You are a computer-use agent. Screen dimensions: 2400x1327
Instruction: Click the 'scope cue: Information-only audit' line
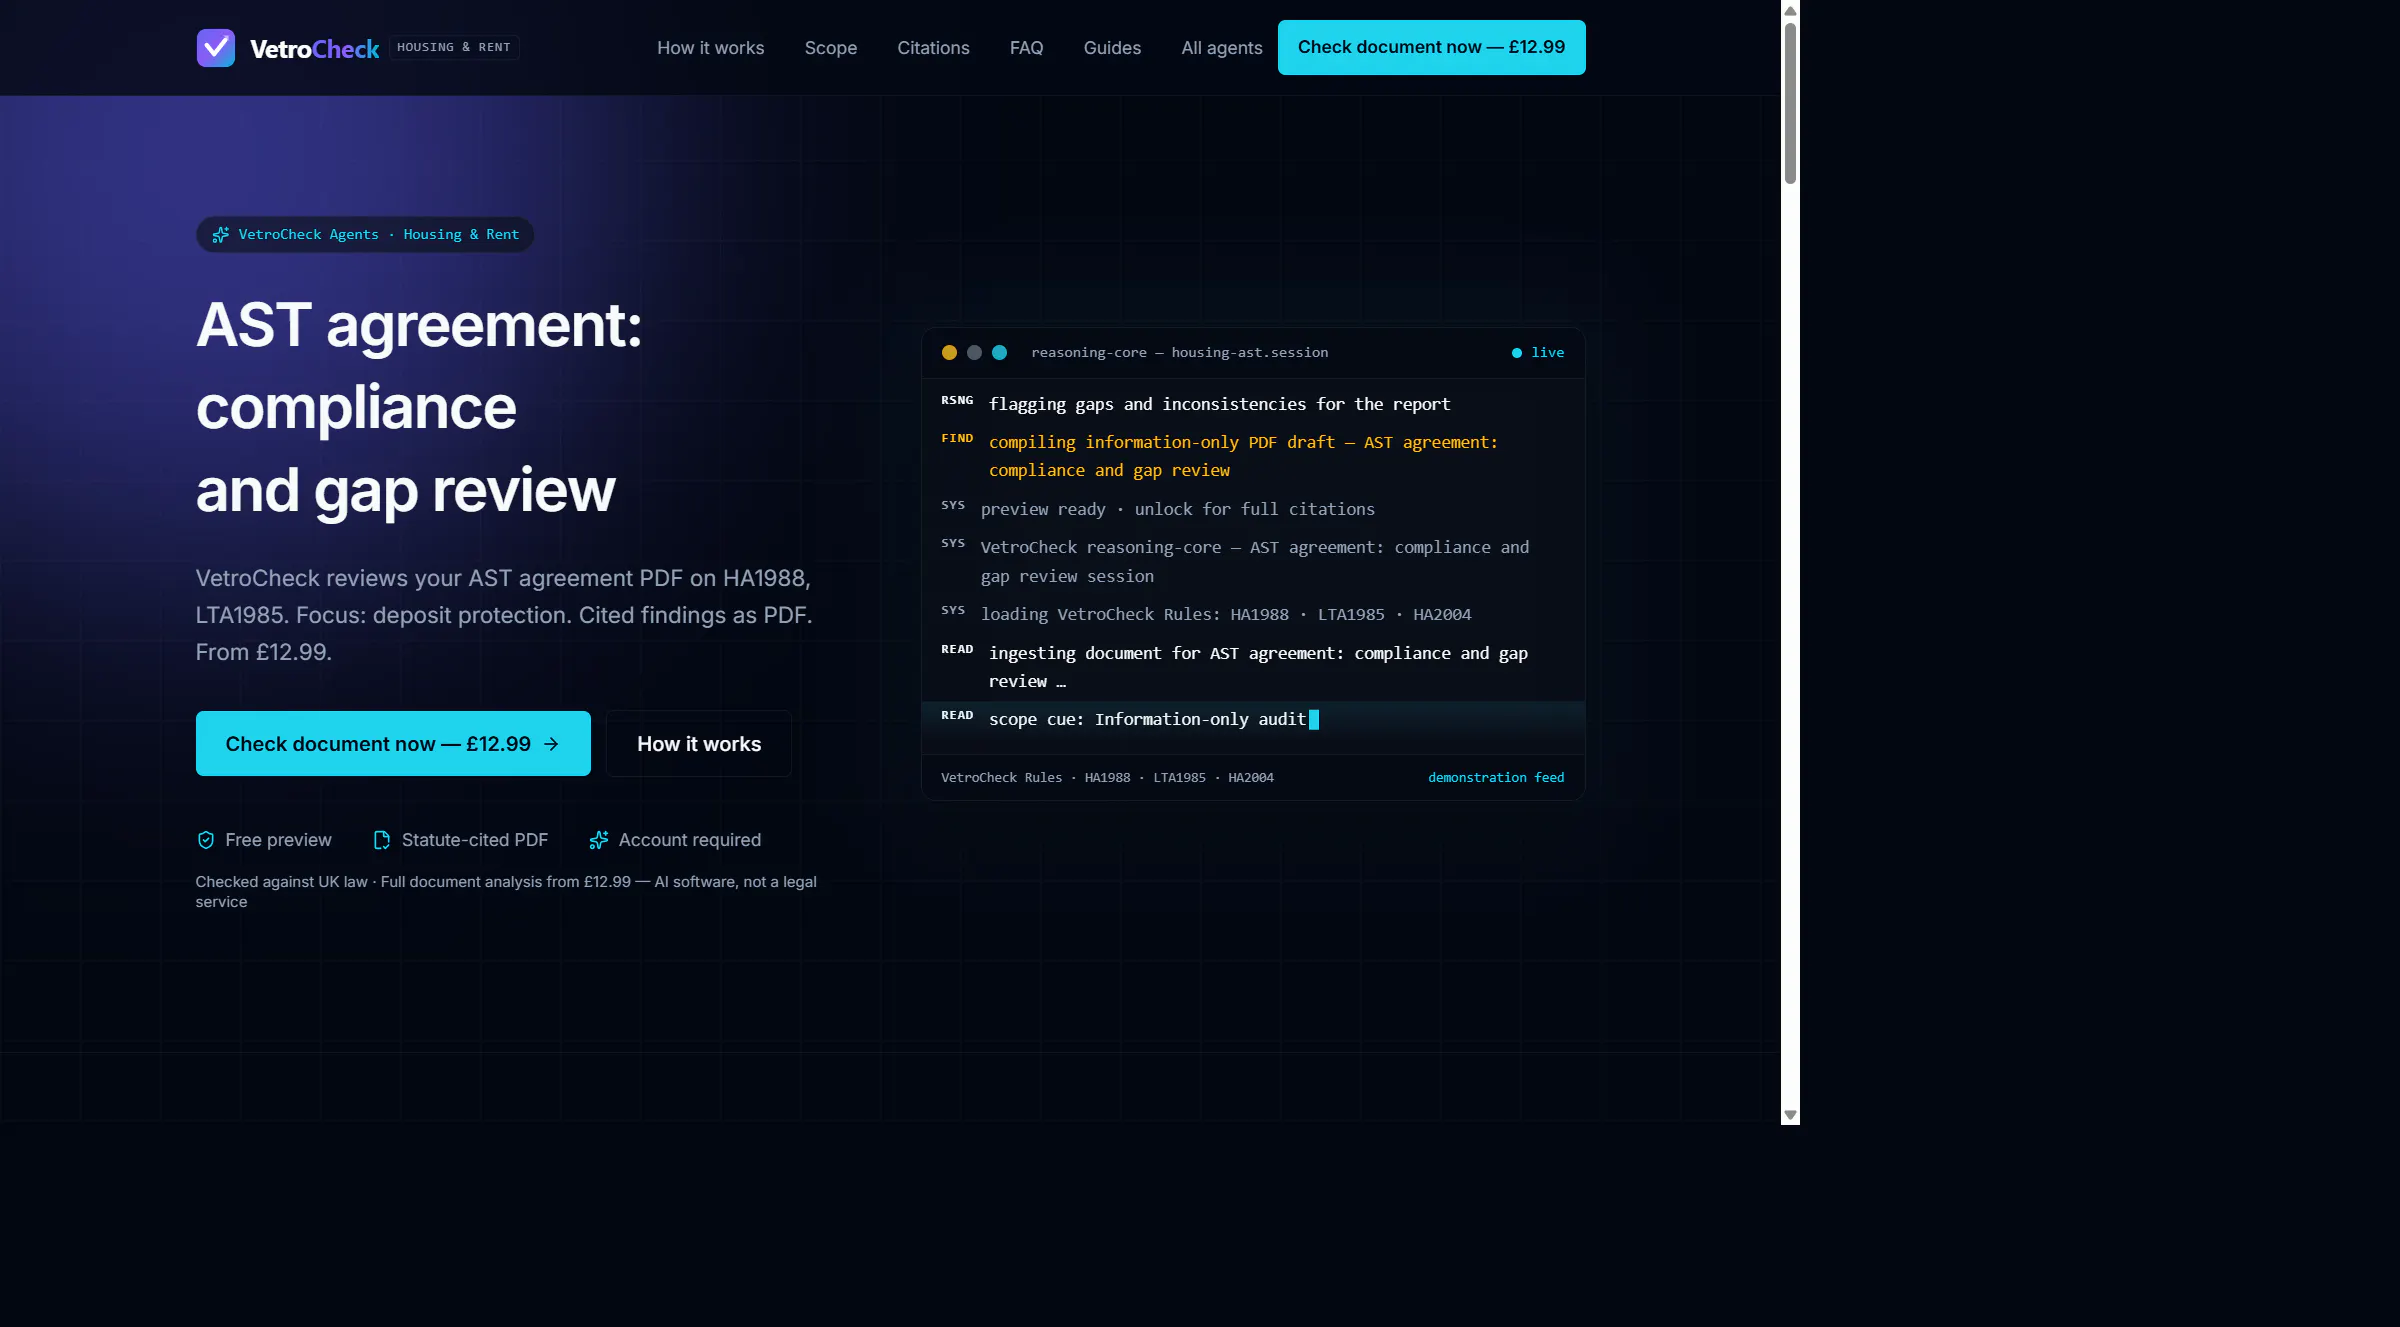[1147, 719]
